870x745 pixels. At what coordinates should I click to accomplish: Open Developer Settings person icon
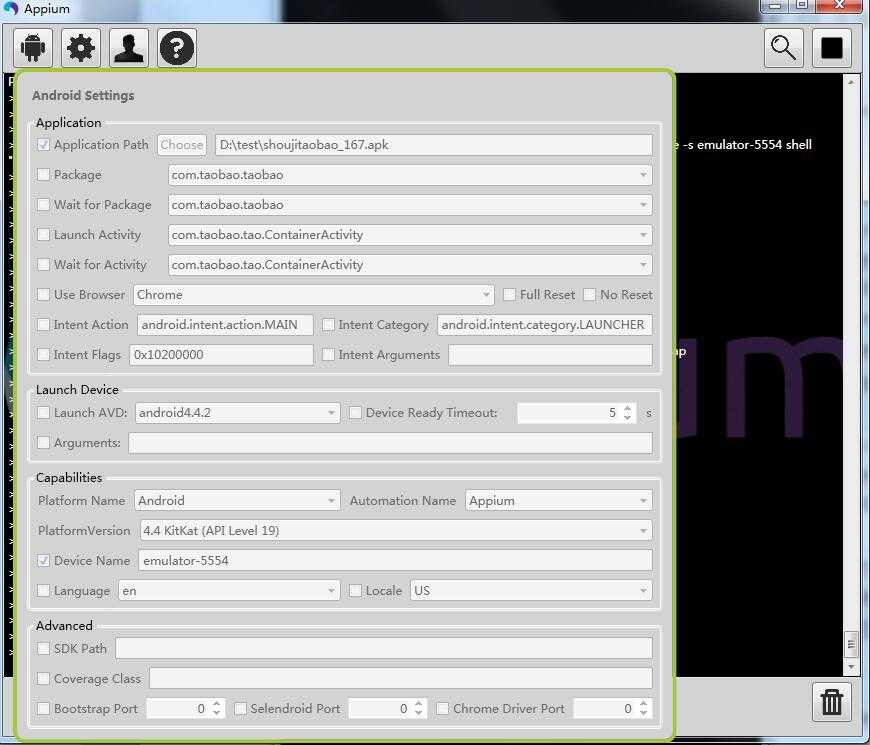[129, 48]
